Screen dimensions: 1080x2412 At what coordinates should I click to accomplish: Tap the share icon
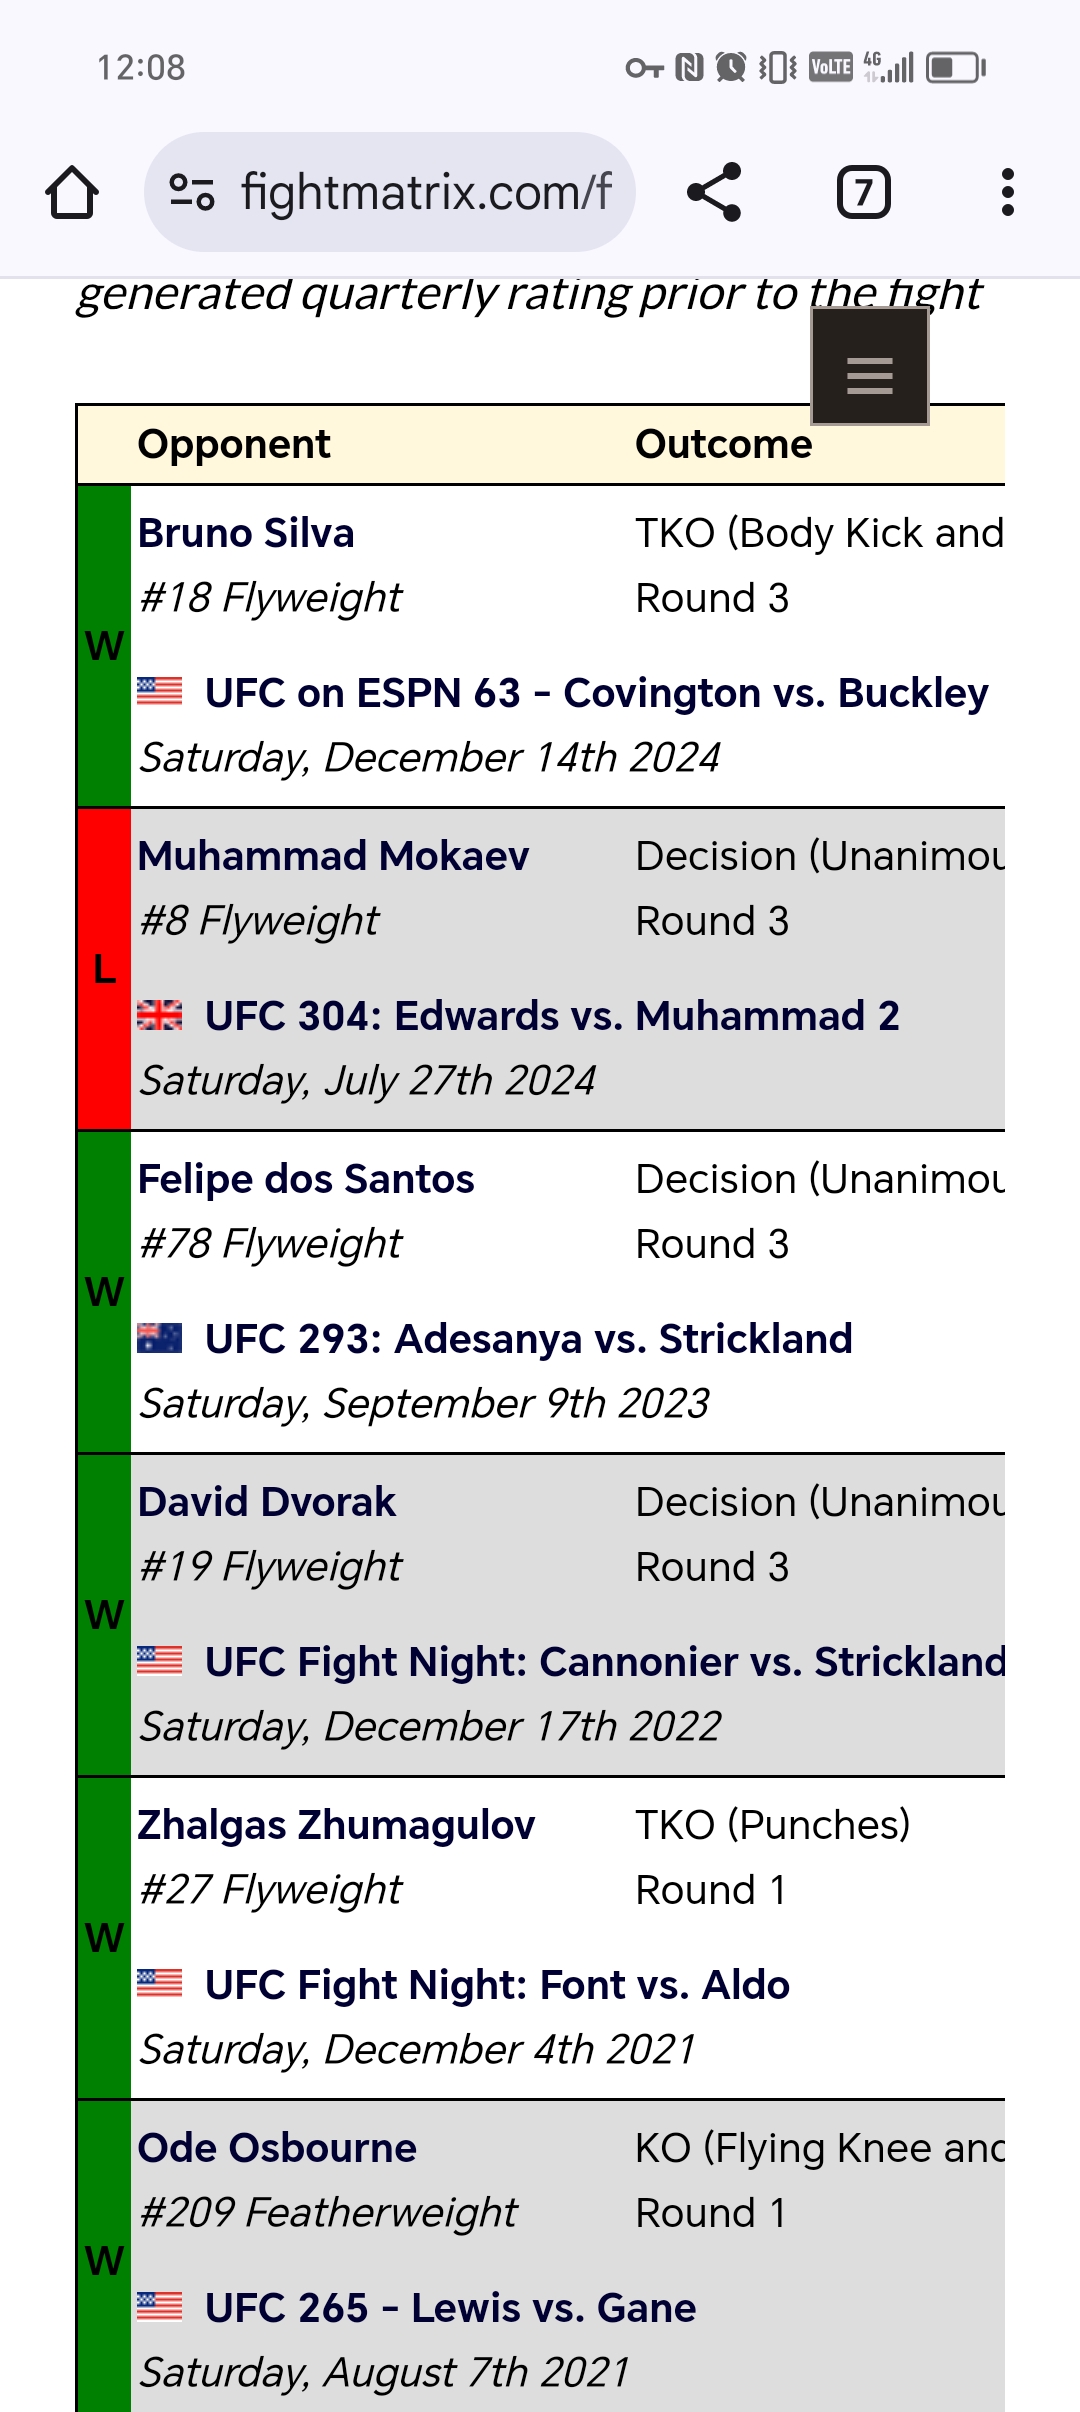click(714, 192)
